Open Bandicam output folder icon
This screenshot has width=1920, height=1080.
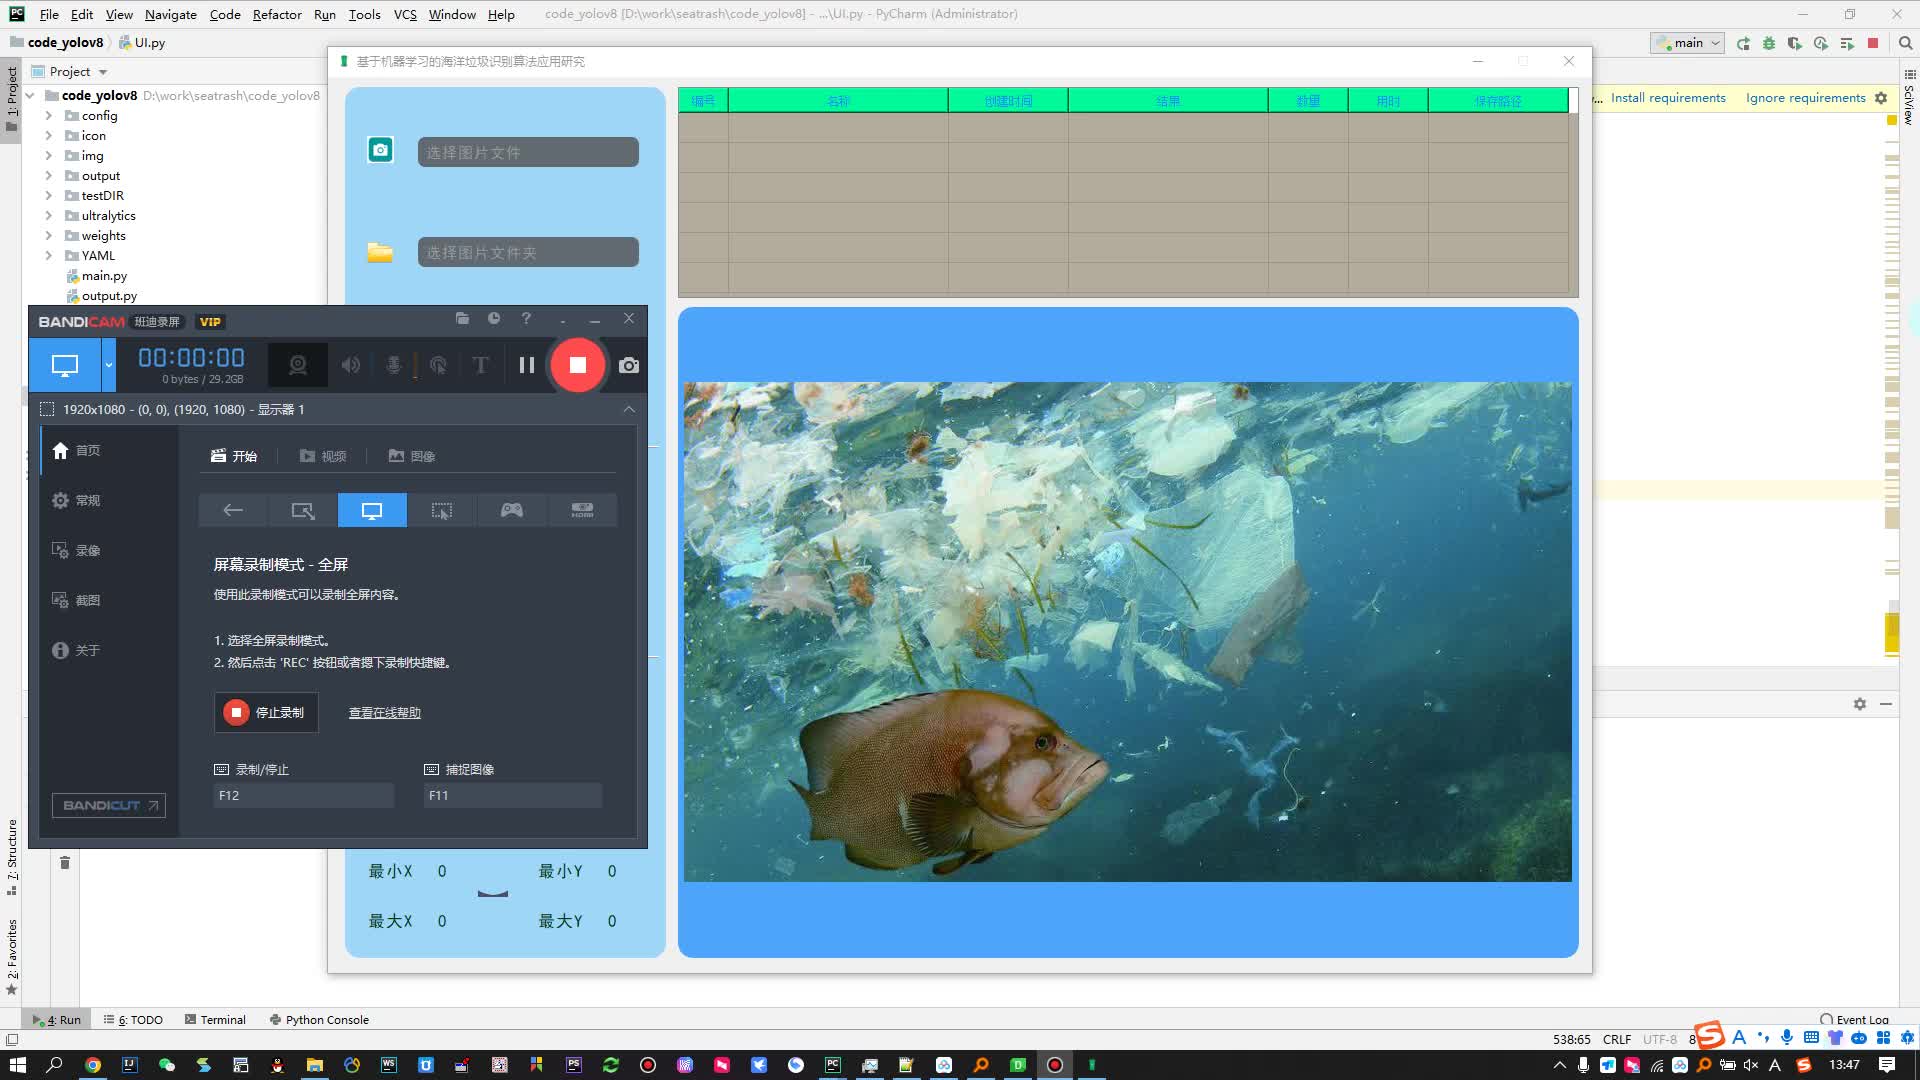[462, 318]
